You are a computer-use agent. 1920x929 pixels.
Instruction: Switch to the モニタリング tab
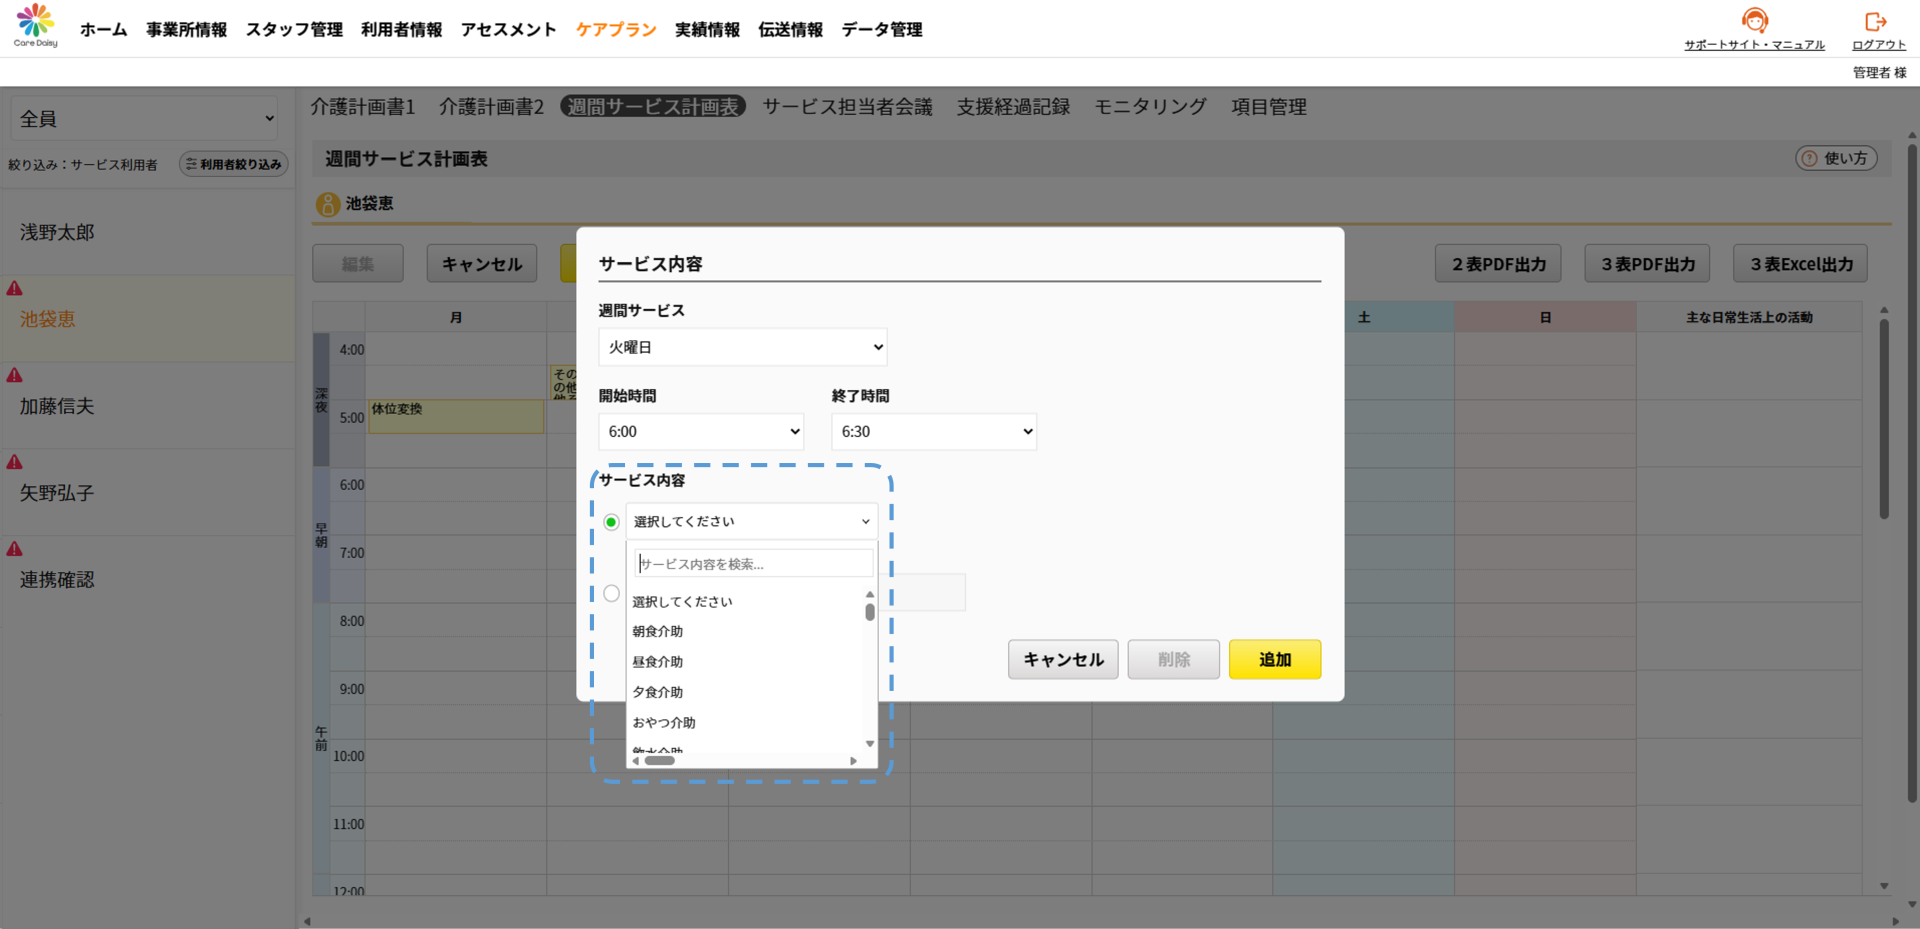tap(1150, 107)
